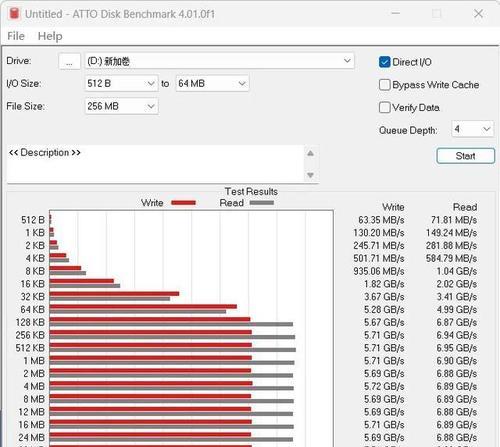The height and width of the screenshot is (447, 500).
Task: Click the ATTO Disk Benchmark title bar icon
Action: point(14,14)
